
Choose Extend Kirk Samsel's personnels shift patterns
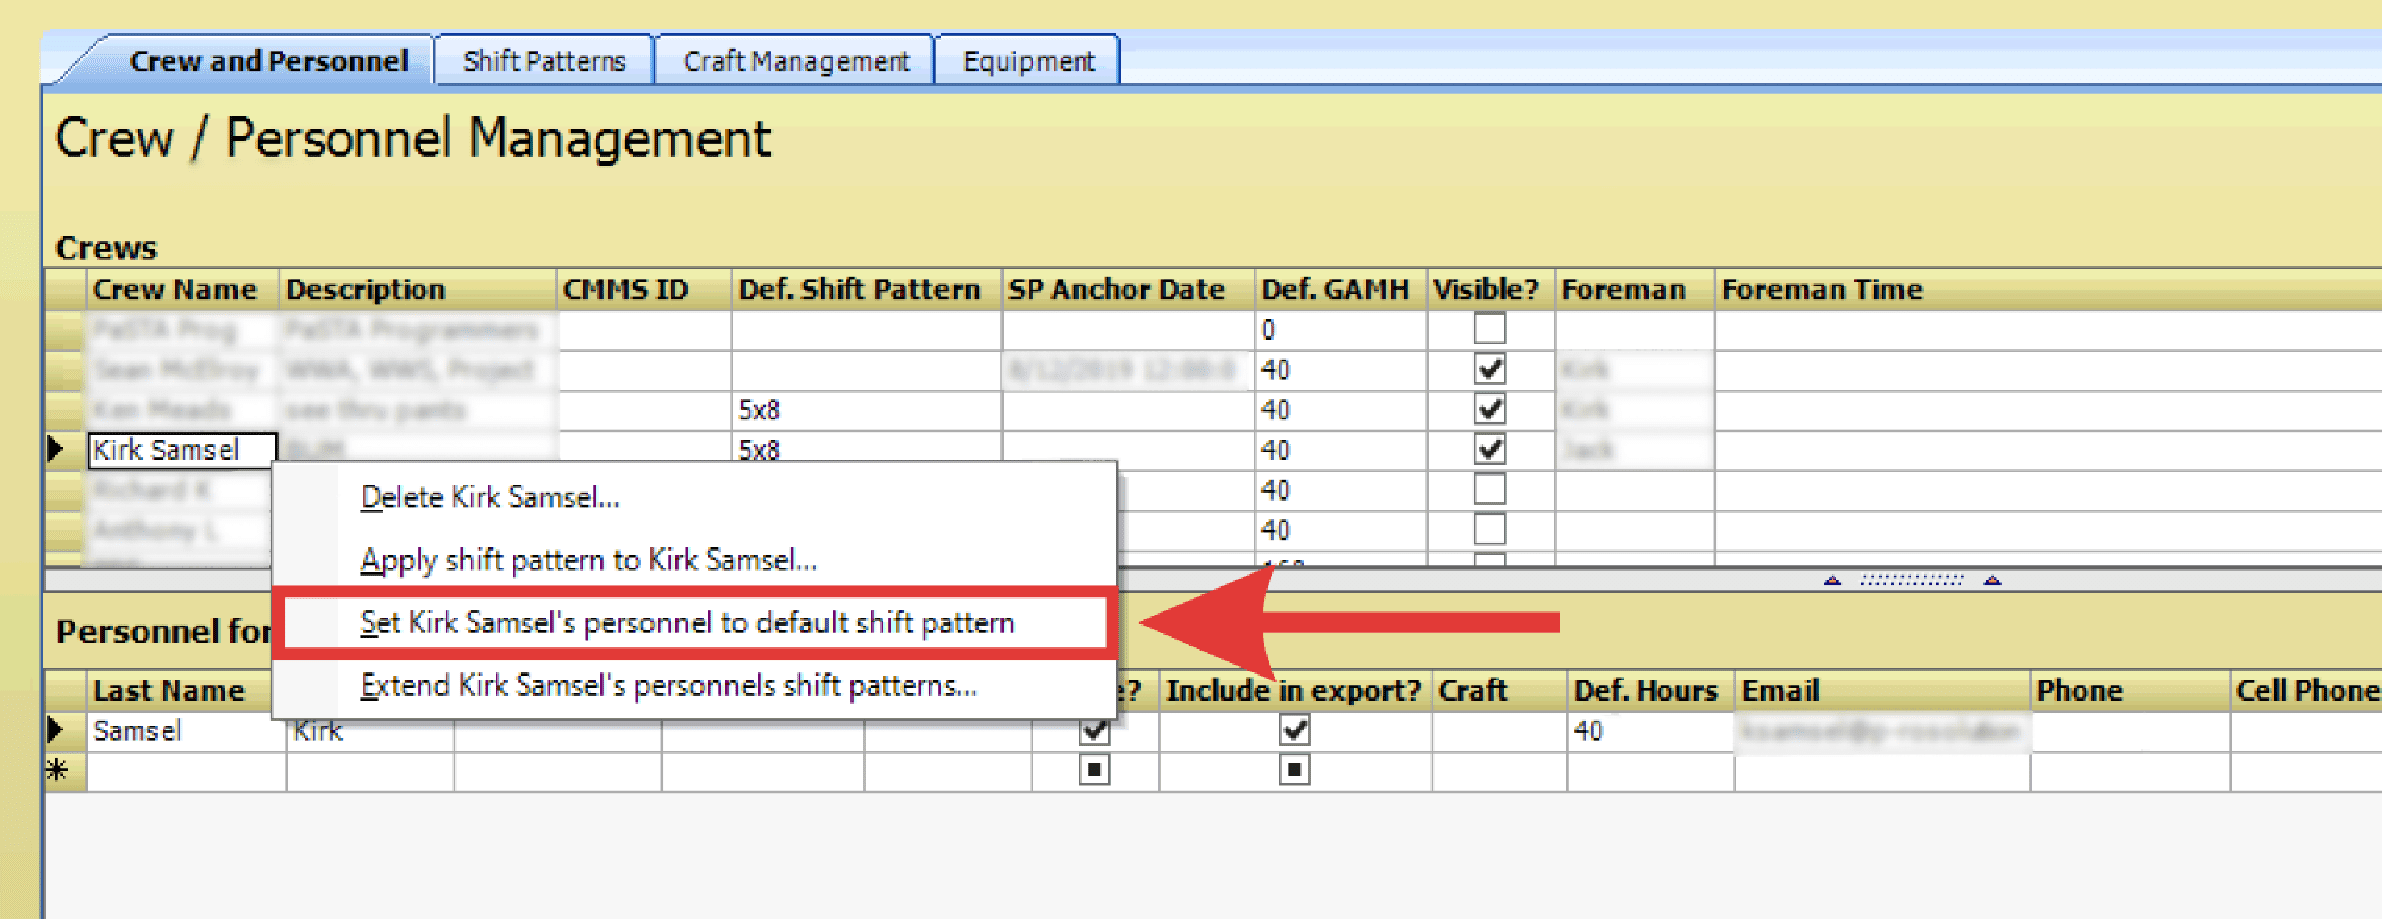pos(668,686)
